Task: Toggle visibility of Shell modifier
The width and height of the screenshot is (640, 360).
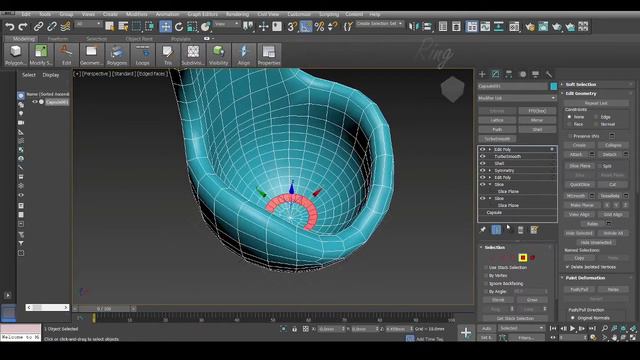Action: pos(482,163)
